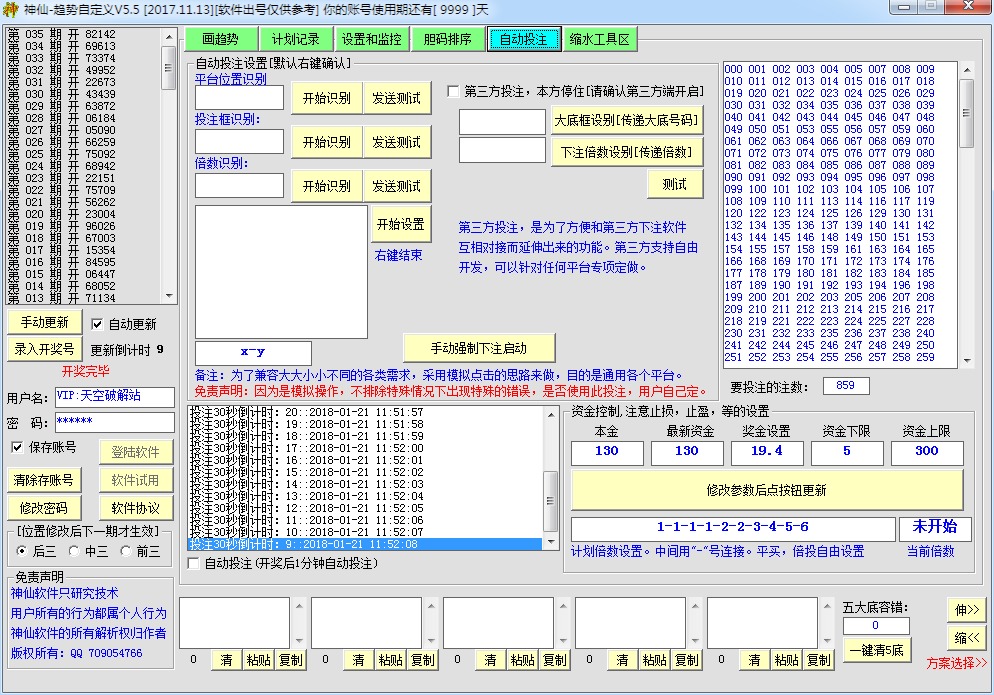Open the 计划记录 tab
The image size is (994, 695).
tap(295, 40)
